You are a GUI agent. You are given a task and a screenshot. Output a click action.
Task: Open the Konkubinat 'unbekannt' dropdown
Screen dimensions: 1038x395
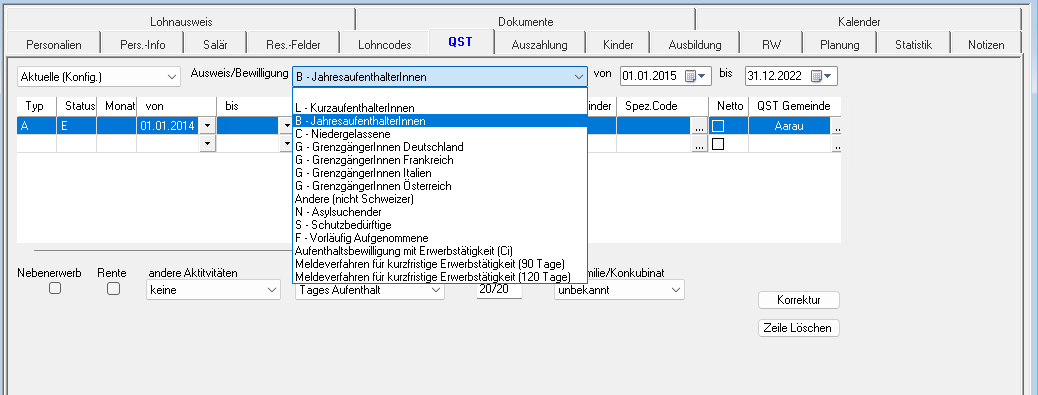click(619, 290)
